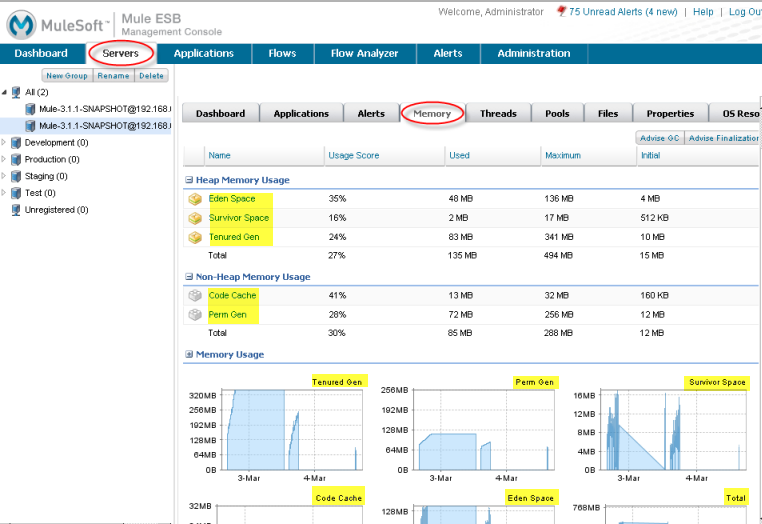Screen dimensions: 762x524
Task: Sort by Usage Score column header
Action: click(x=353, y=155)
